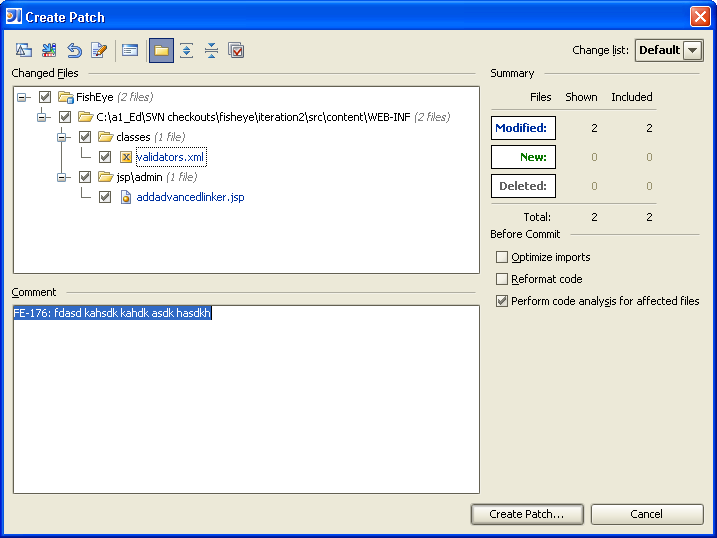Click the Modified summary box

(x=523, y=128)
